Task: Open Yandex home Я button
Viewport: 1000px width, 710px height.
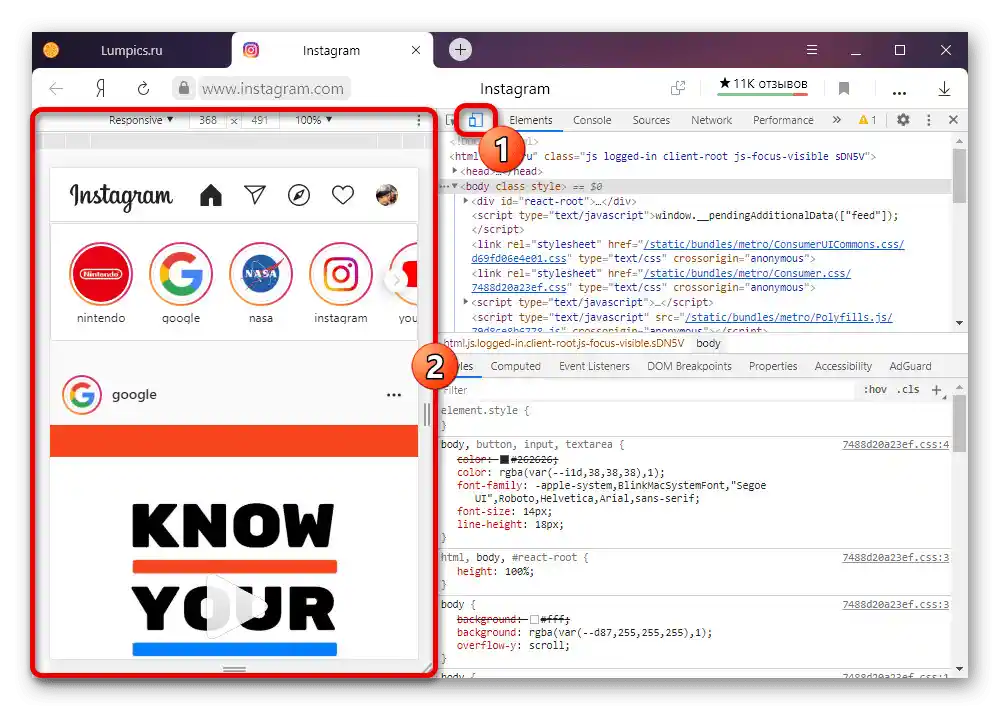Action: pyautogui.click(x=101, y=88)
